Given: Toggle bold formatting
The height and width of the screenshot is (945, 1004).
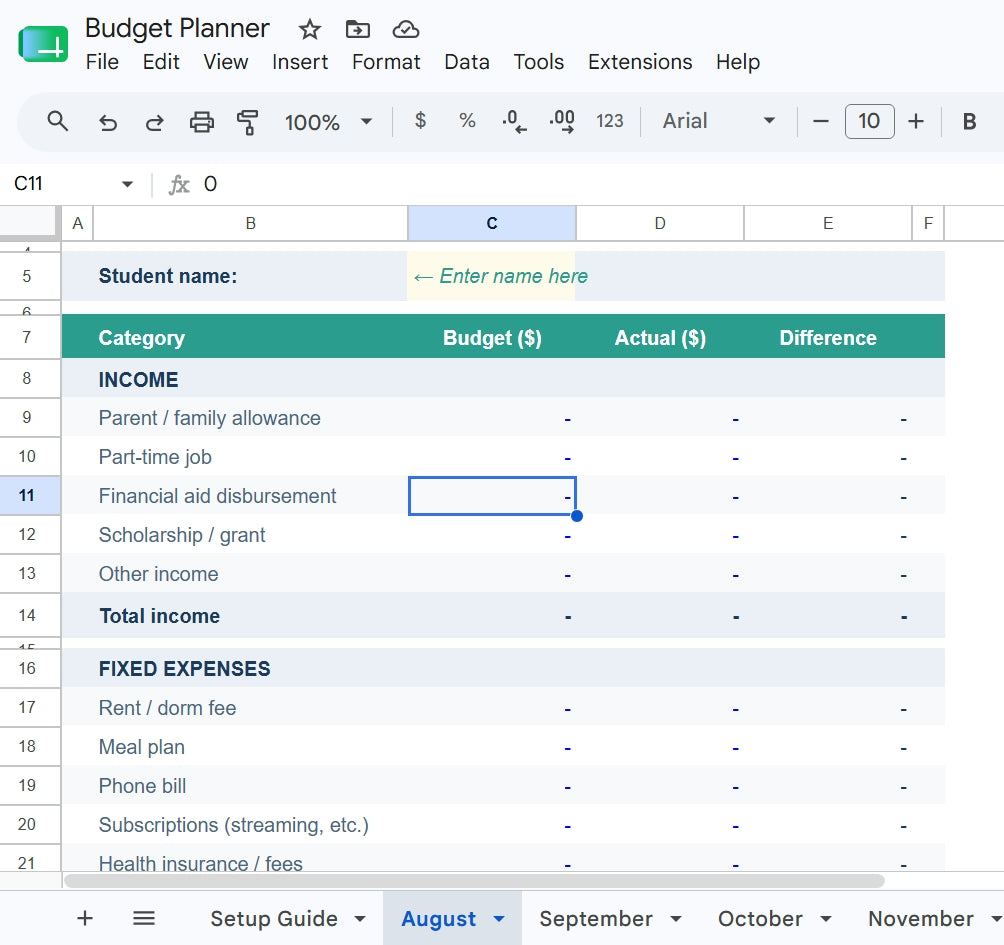Looking at the screenshot, I should pyautogui.click(x=969, y=121).
